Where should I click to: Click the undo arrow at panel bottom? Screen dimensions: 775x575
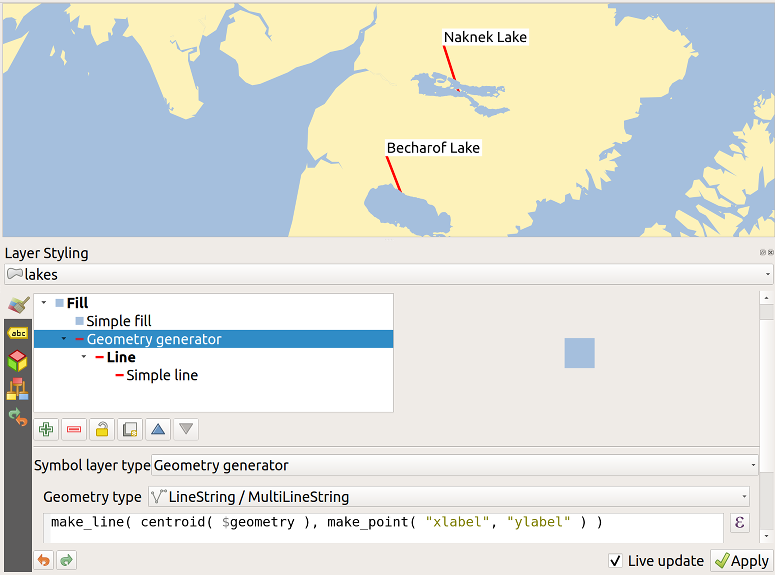click(x=44, y=560)
